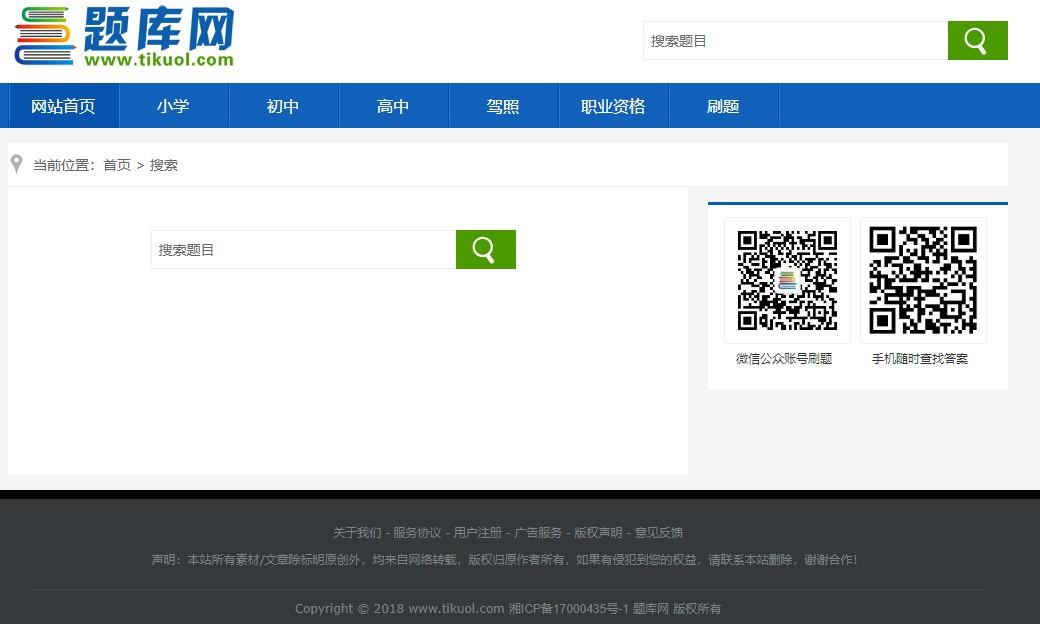Focus the main 搜索题目 search input

pyautogui.click(x=303, y=250)
